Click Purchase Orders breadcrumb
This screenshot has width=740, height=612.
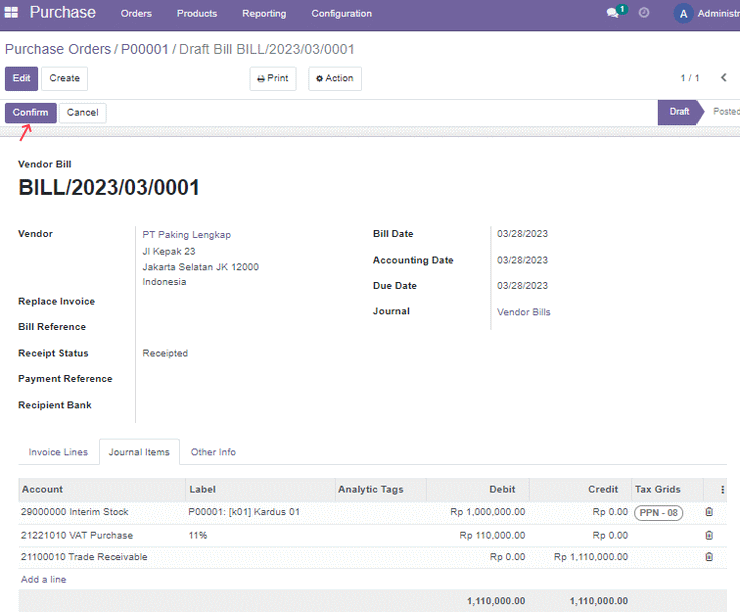(58, 49)
